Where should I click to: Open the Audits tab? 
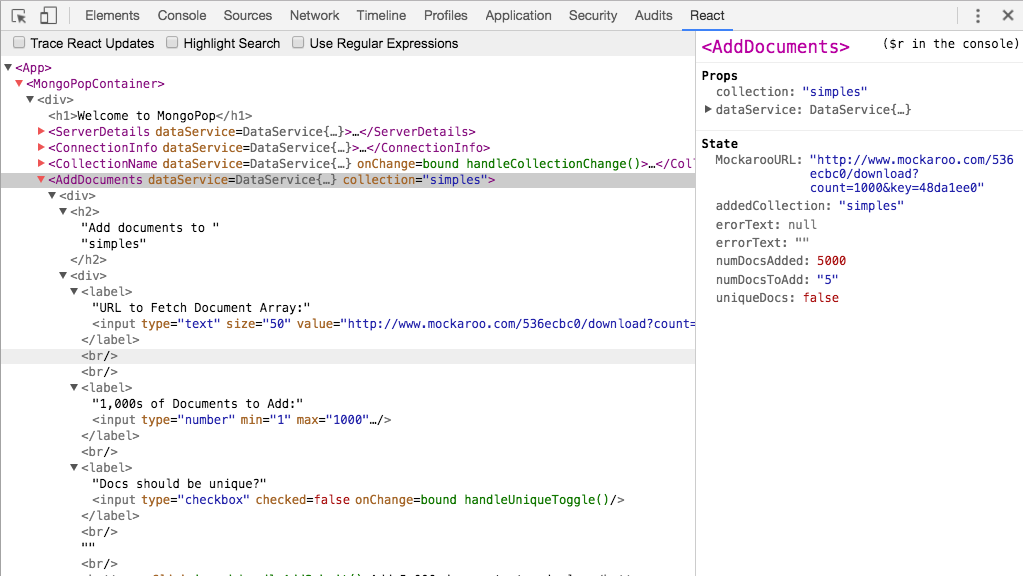tap(653, 16)
